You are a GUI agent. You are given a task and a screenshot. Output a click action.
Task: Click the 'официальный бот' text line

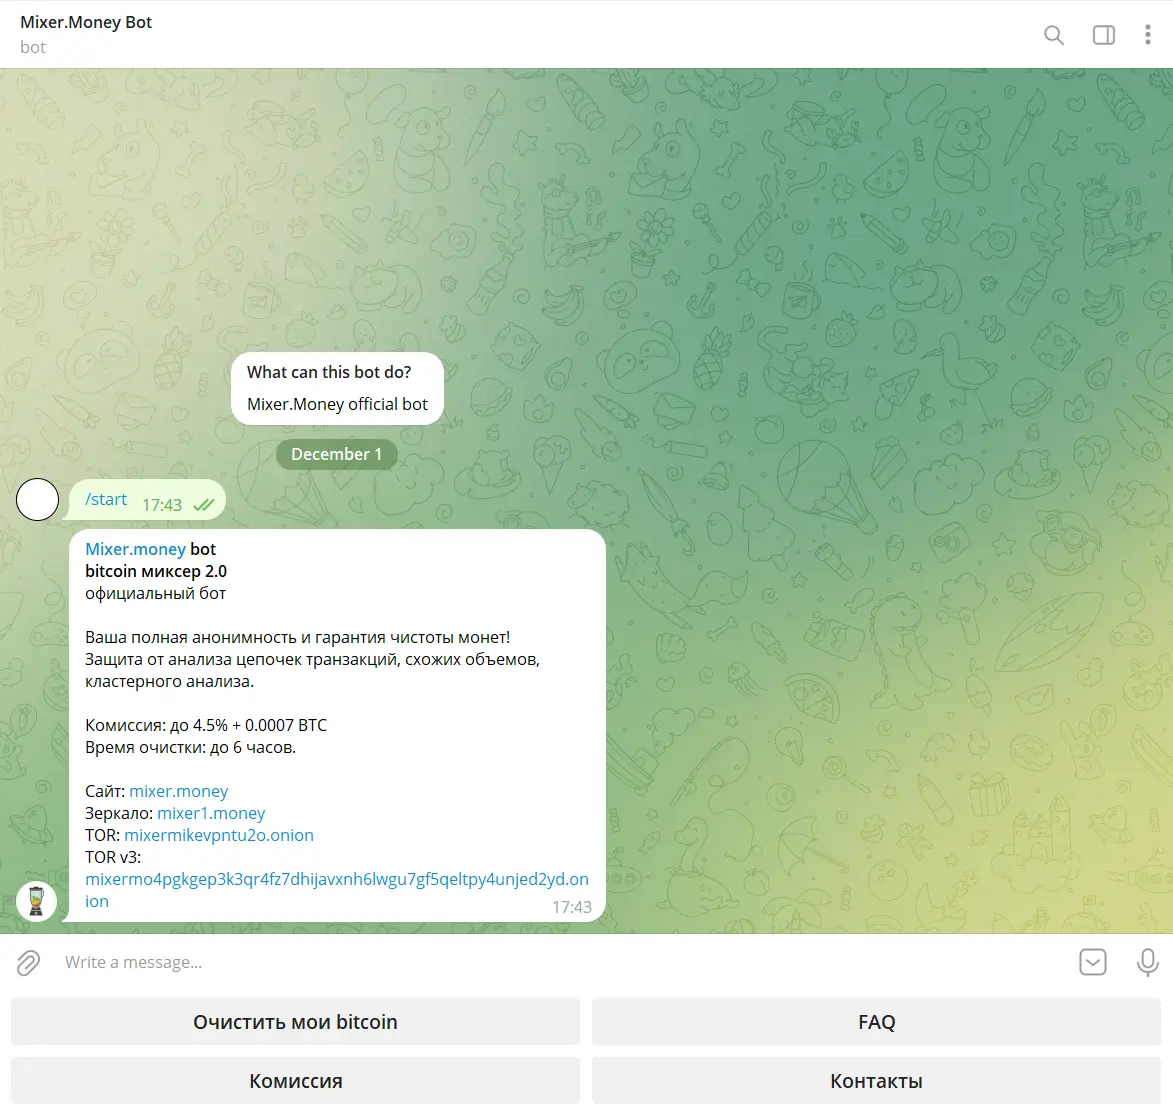pyautogui.click(x=156, y=593)
